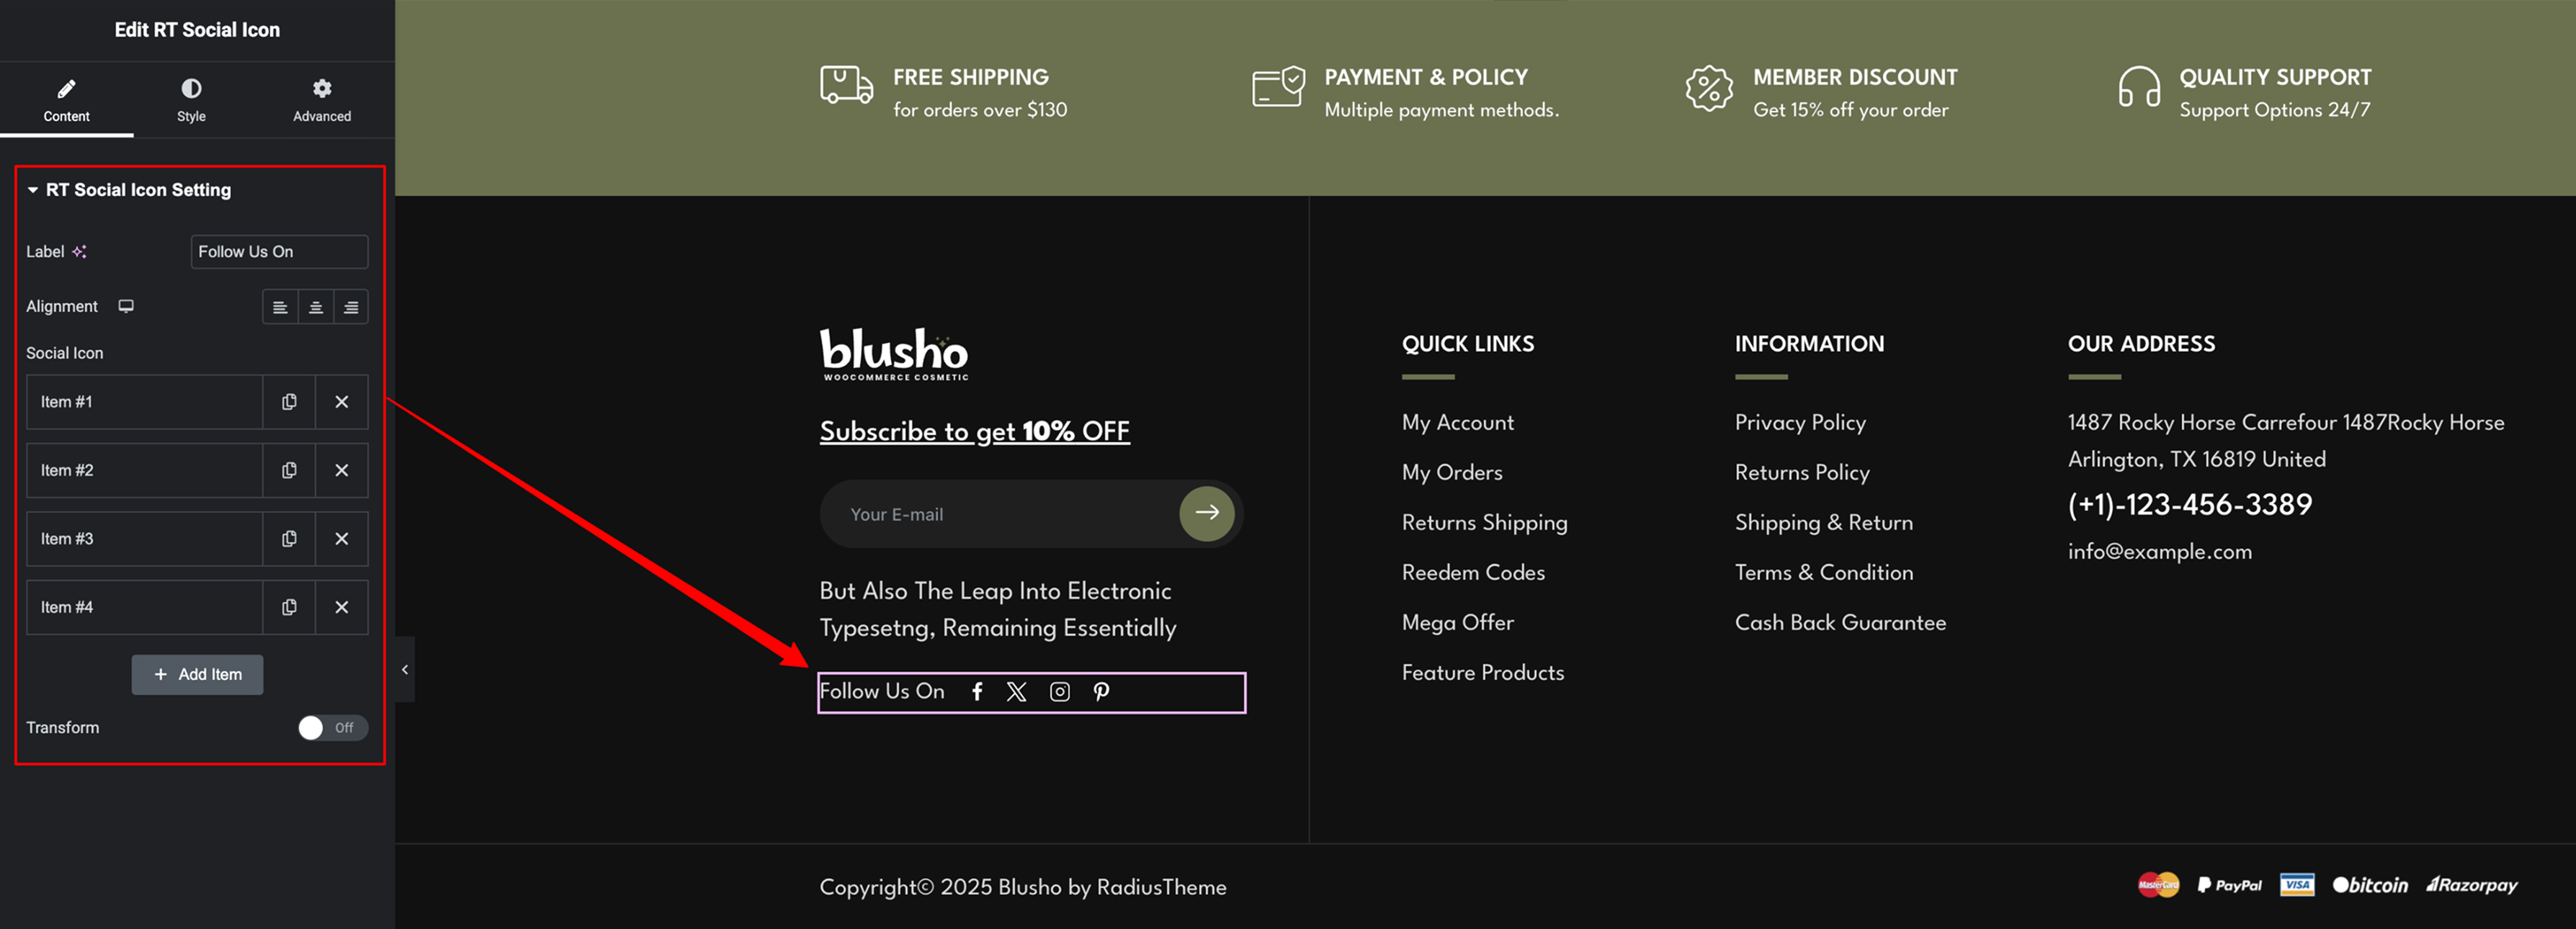This screenshot has width=2576, height=929.
Task: Click the AI sparkle icon beside Label
Action: (x=79, y=252)
